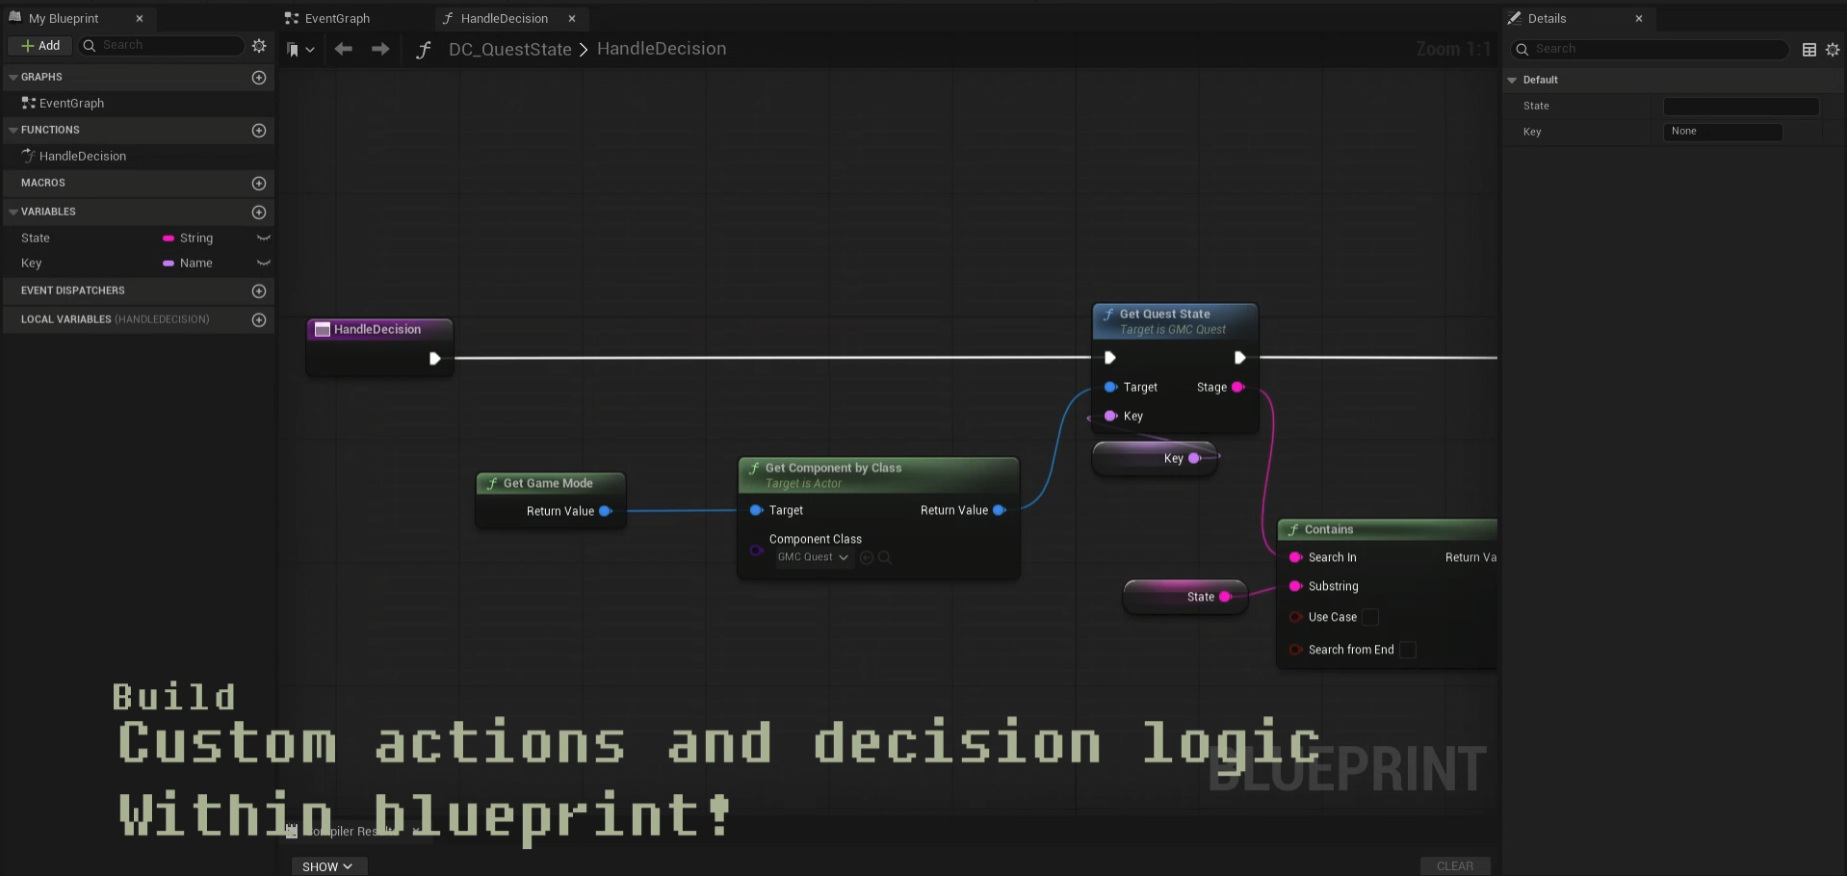Navigate forward with right arrow

click(x=380, y=49)
